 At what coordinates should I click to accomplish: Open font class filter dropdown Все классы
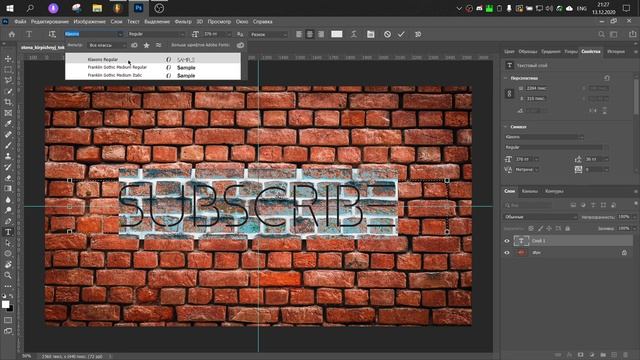[x=106, y=45]
